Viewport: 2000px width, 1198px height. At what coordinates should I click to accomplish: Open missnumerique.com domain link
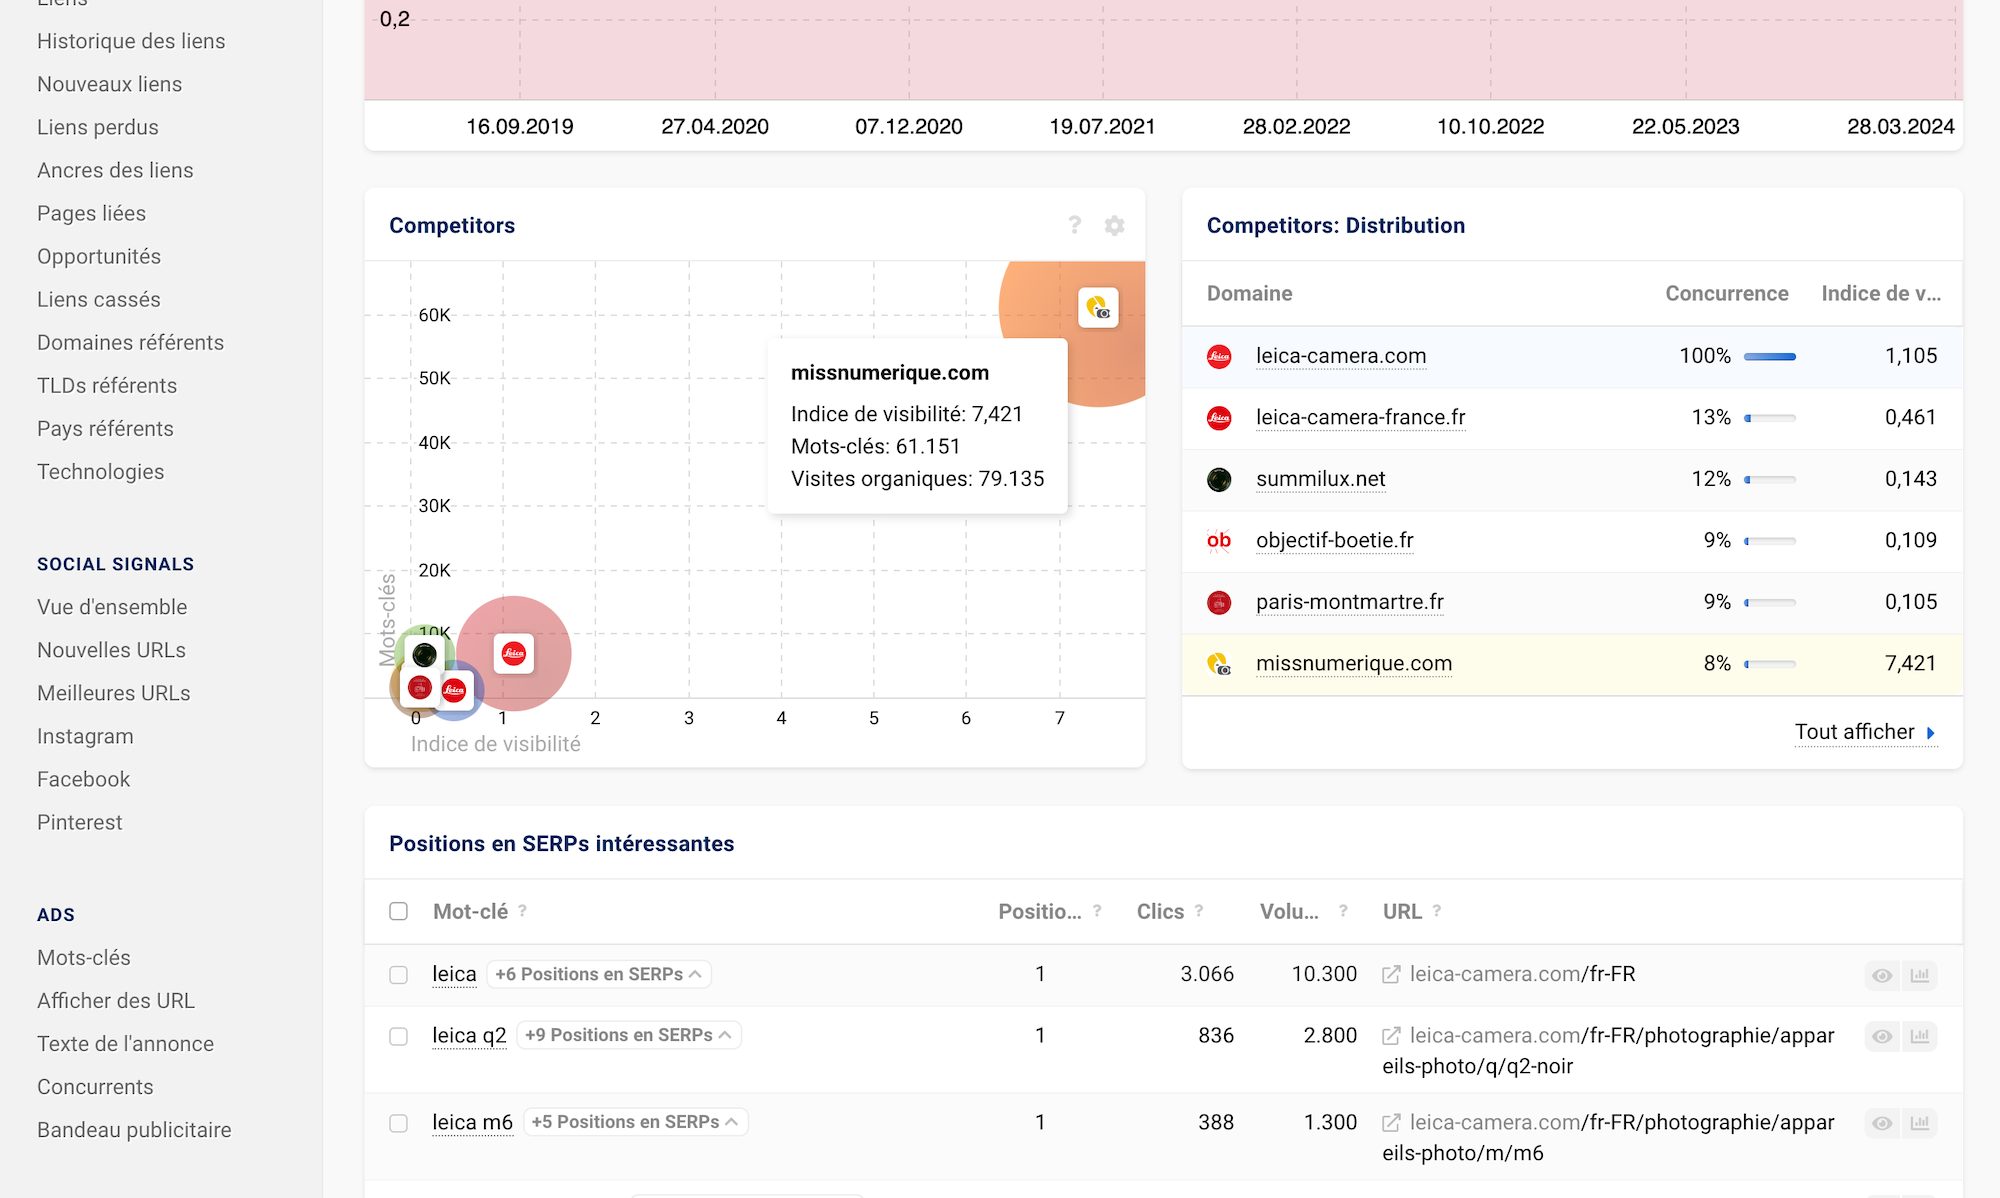click(1354, 663)
